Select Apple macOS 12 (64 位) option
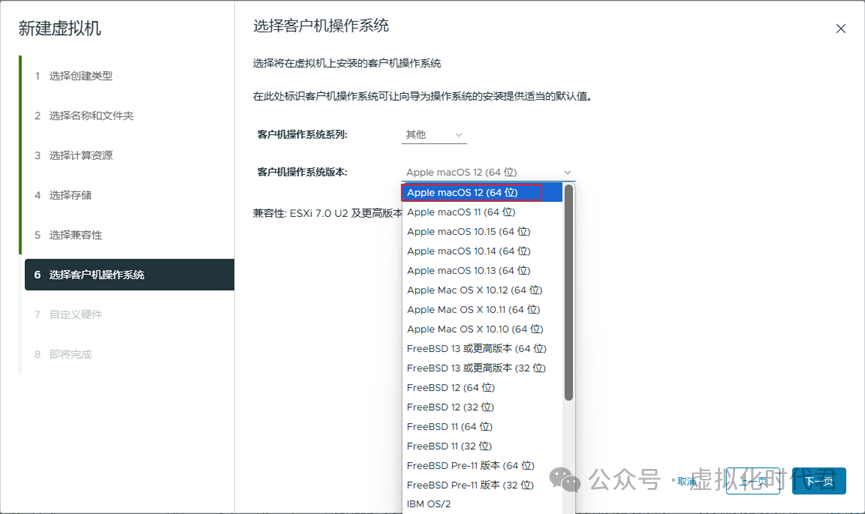Image resolution: width=865 pixels, height=514 pixels. click(x=482, y=192)
